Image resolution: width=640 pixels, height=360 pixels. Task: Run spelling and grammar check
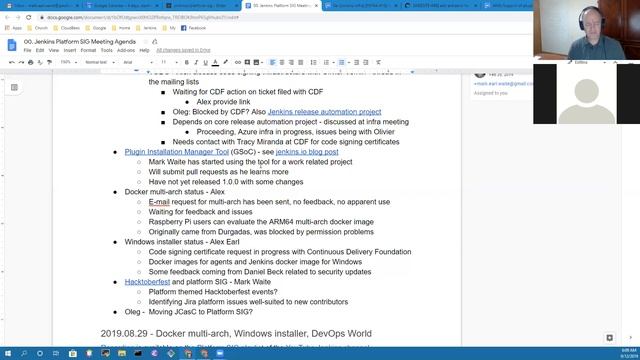click(x=40, y=62)
